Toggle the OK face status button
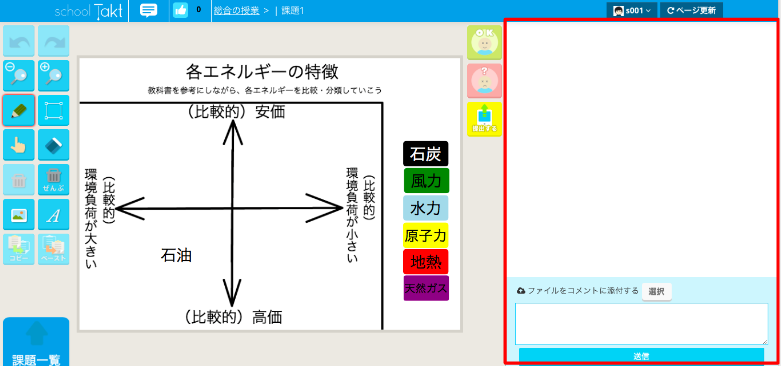 pyautogui.click(x=484, y=42)
